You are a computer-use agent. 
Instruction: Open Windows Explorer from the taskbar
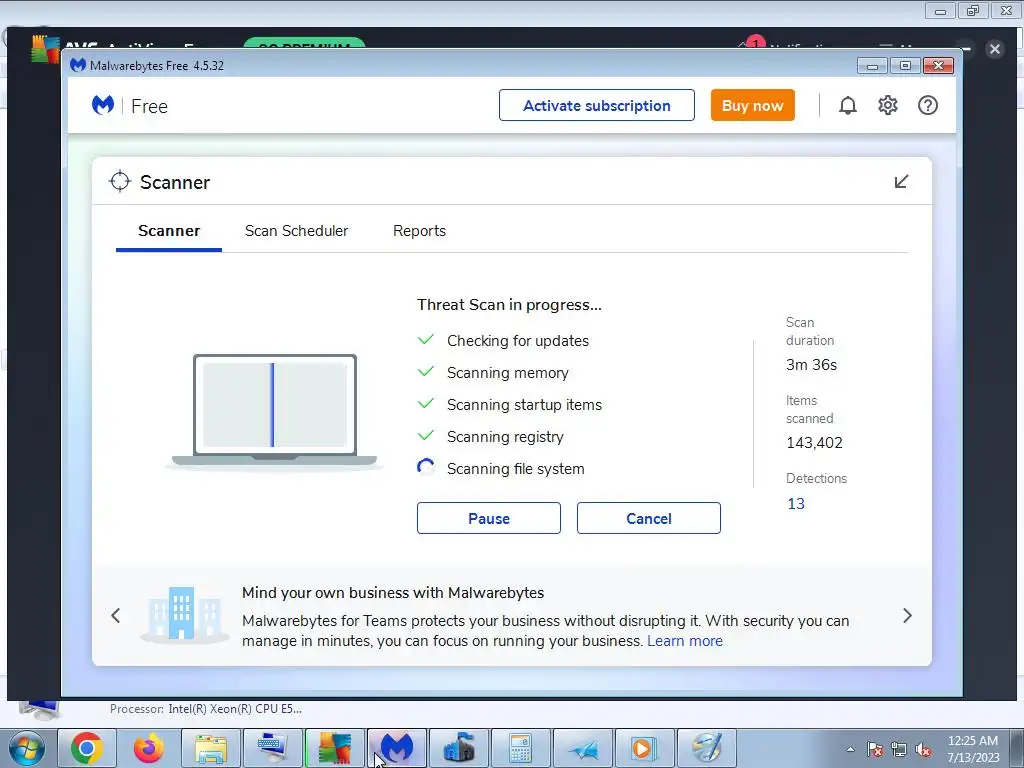211,748
